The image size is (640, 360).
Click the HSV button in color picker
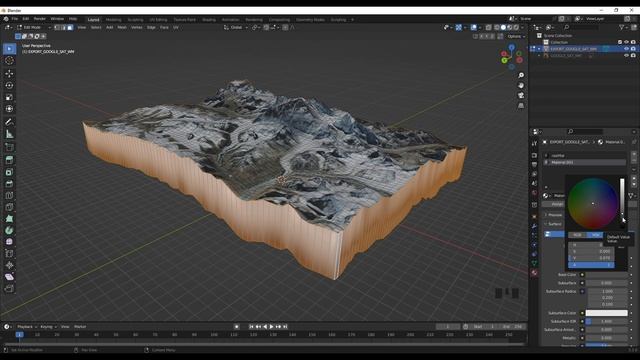tap(596, 235)
